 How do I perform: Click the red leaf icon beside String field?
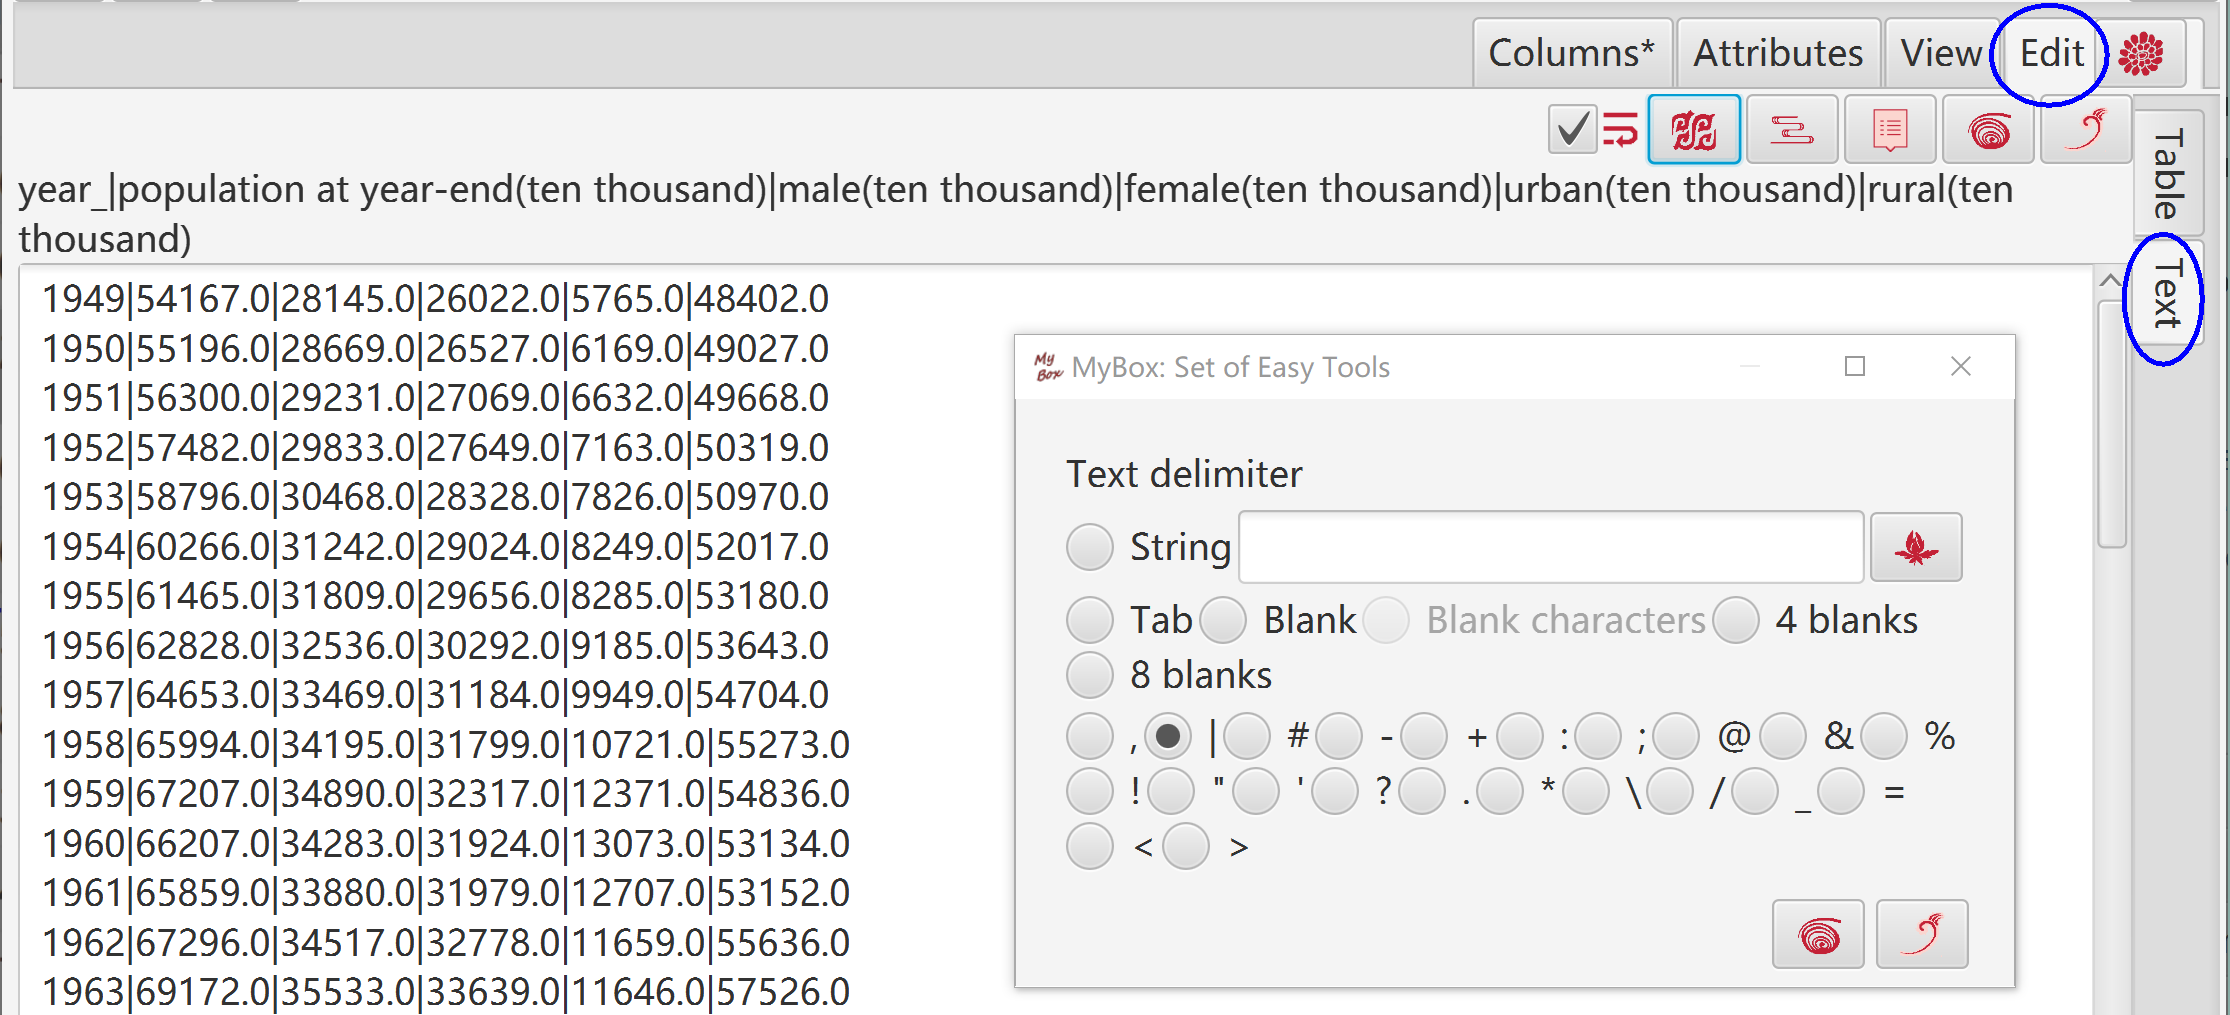click(x=1916, y=547)
